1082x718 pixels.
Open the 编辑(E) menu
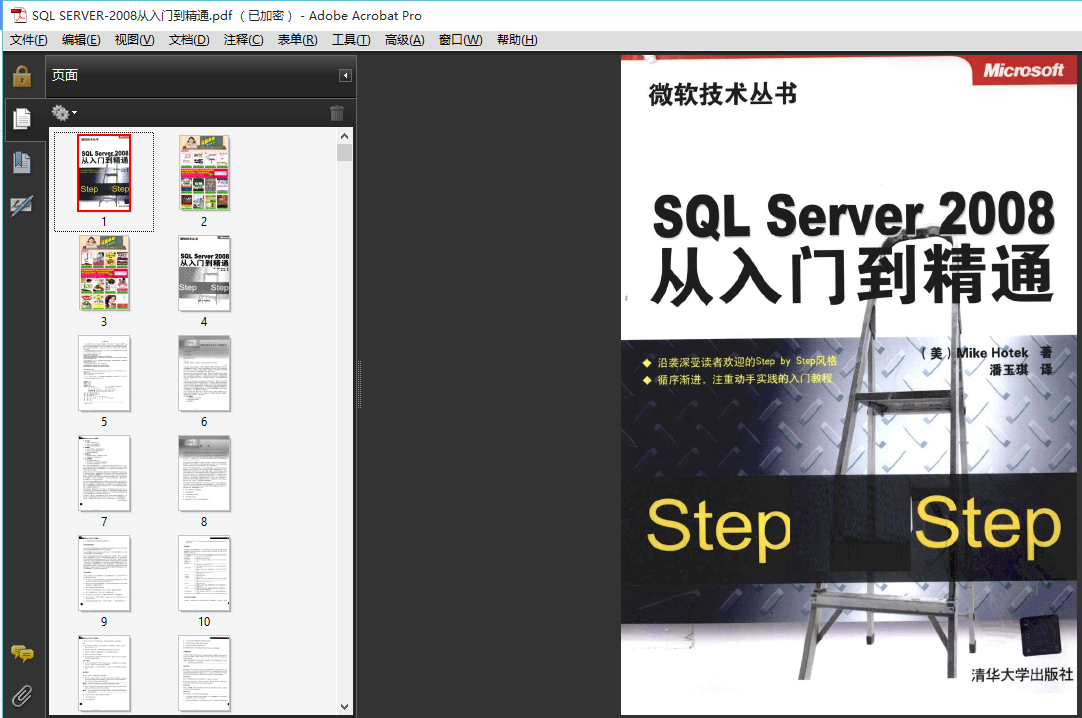click(81, 40)
